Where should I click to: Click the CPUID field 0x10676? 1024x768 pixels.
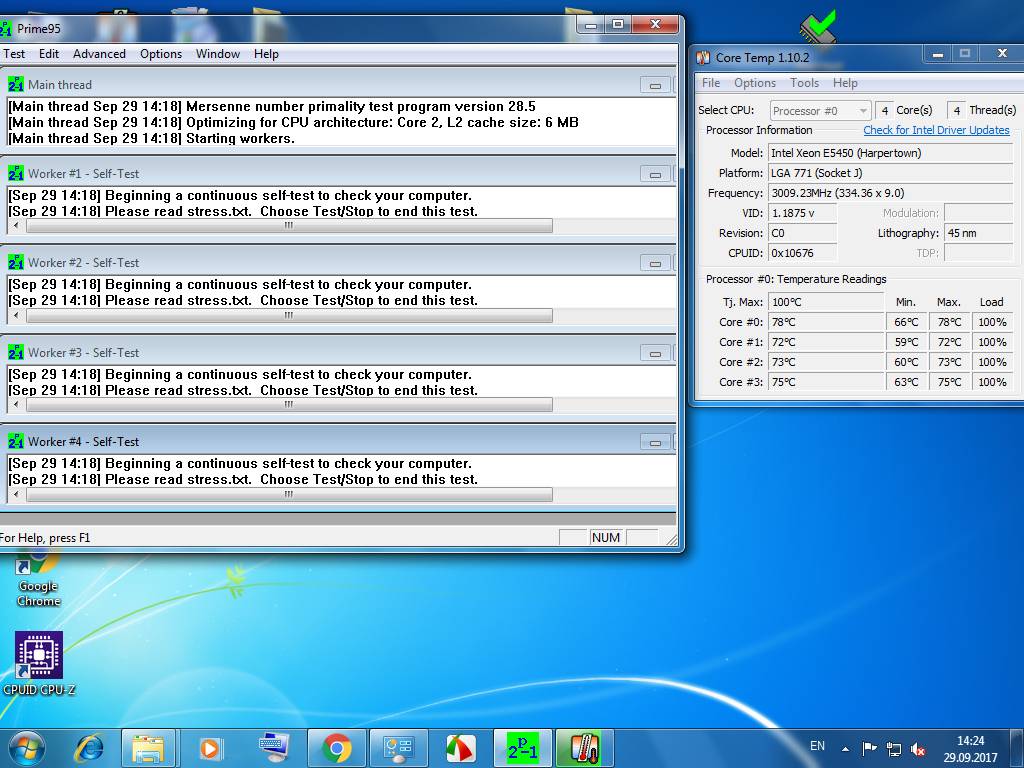[802, 253]
